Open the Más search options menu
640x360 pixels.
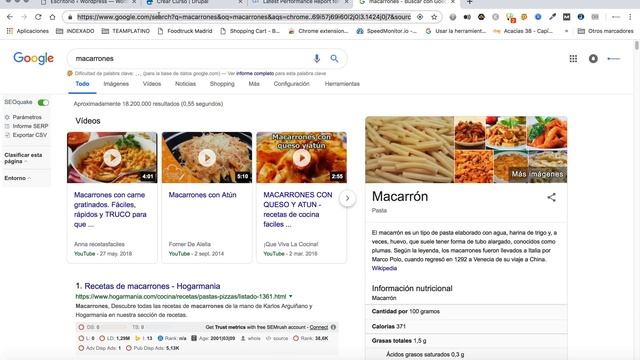[254, 84]
